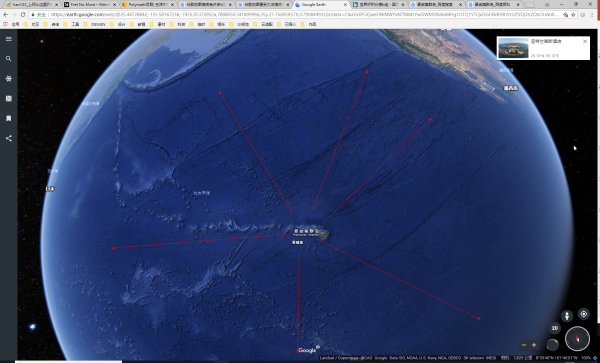Click the compass to reset north

pyautogui.click(x=577, y=339)
